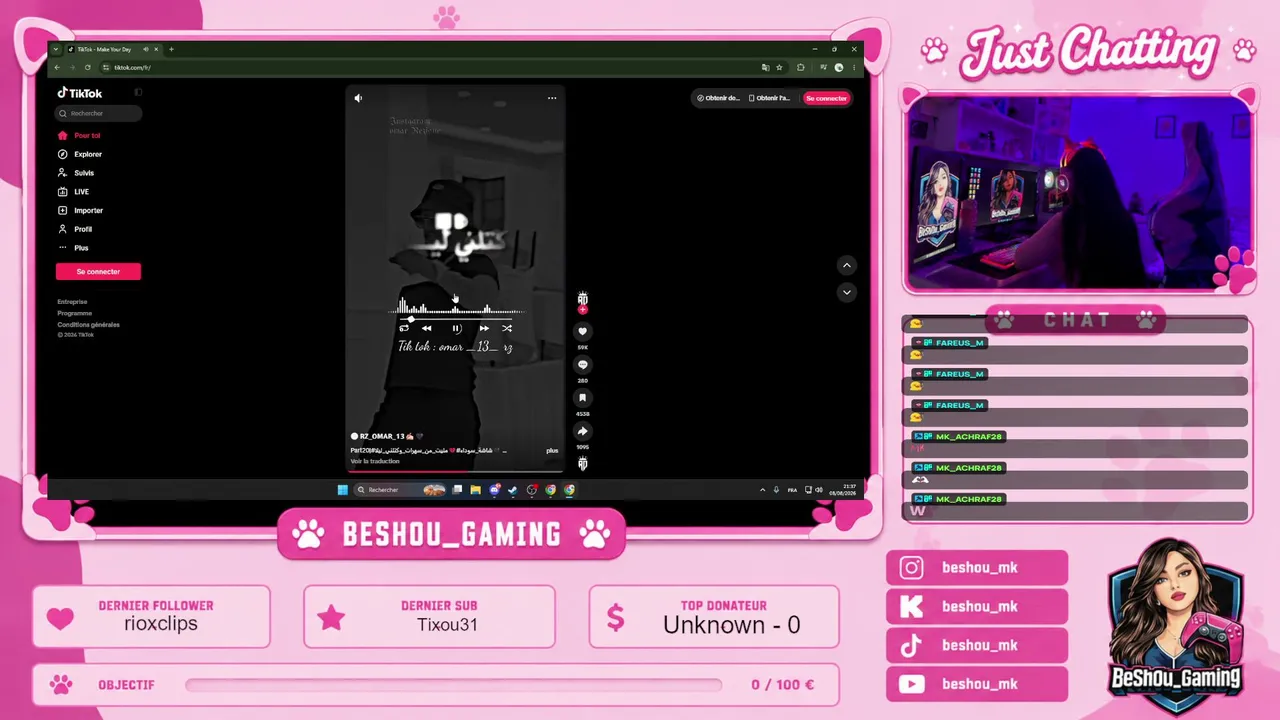This screenshot has width=1280, height=720.
Task: Open Task View on the taskbar
Action: pos(457,490)
